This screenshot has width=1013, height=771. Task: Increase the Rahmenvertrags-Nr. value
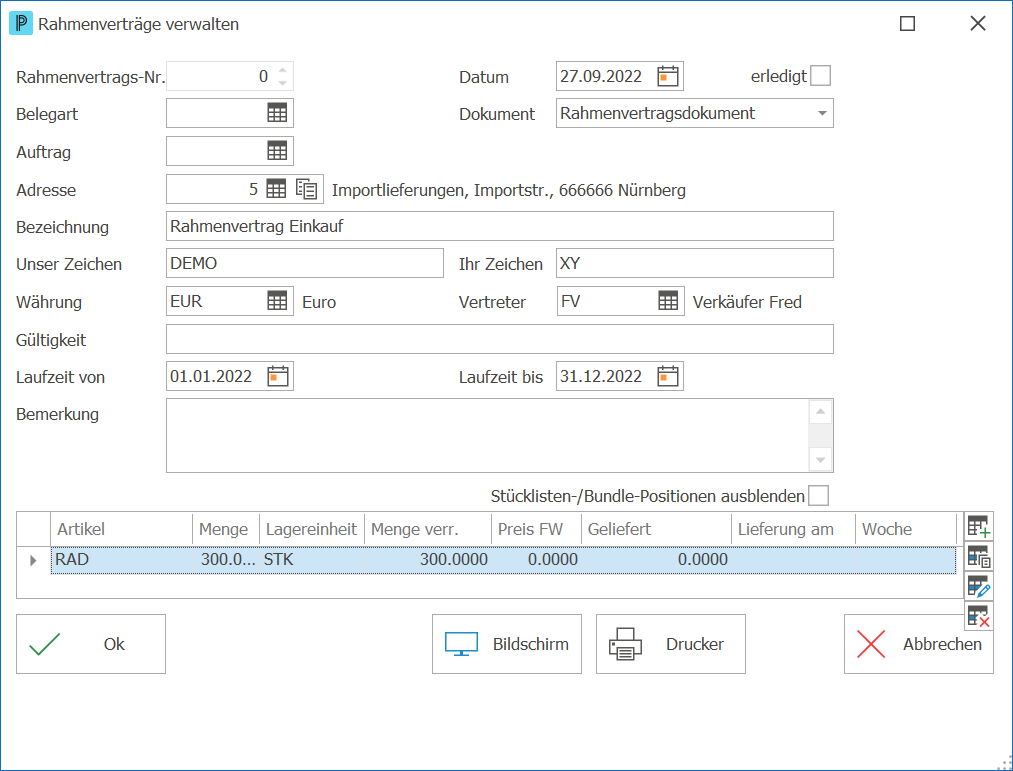[282, 70]
